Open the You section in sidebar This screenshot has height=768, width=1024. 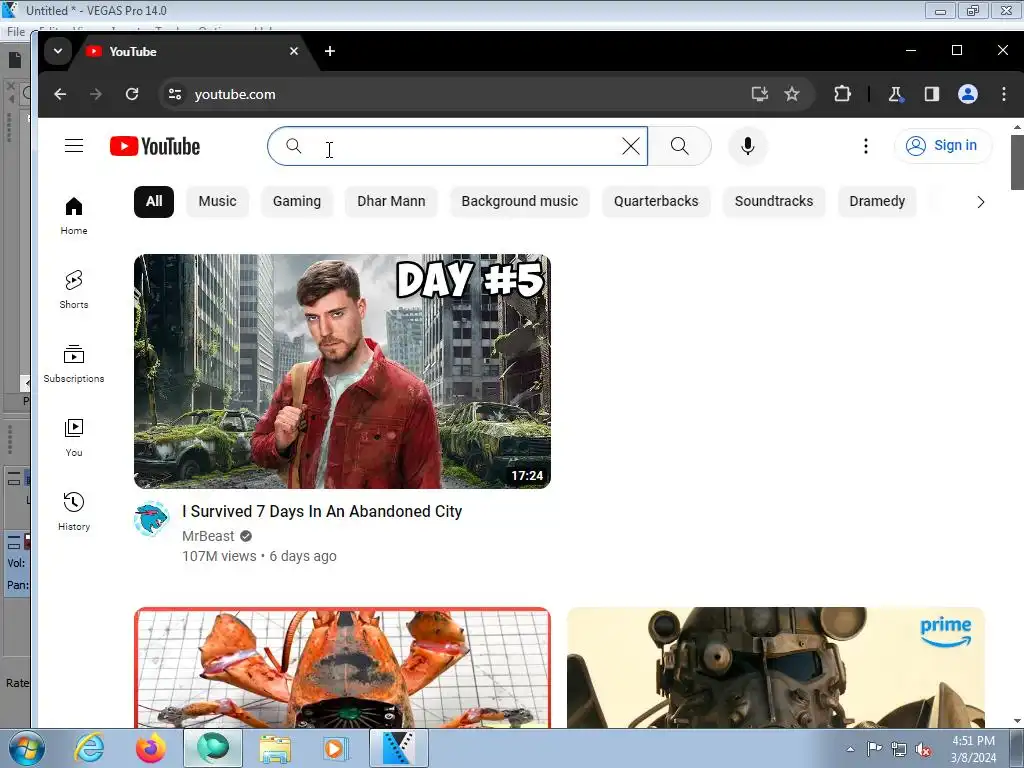tap(74, 438)
